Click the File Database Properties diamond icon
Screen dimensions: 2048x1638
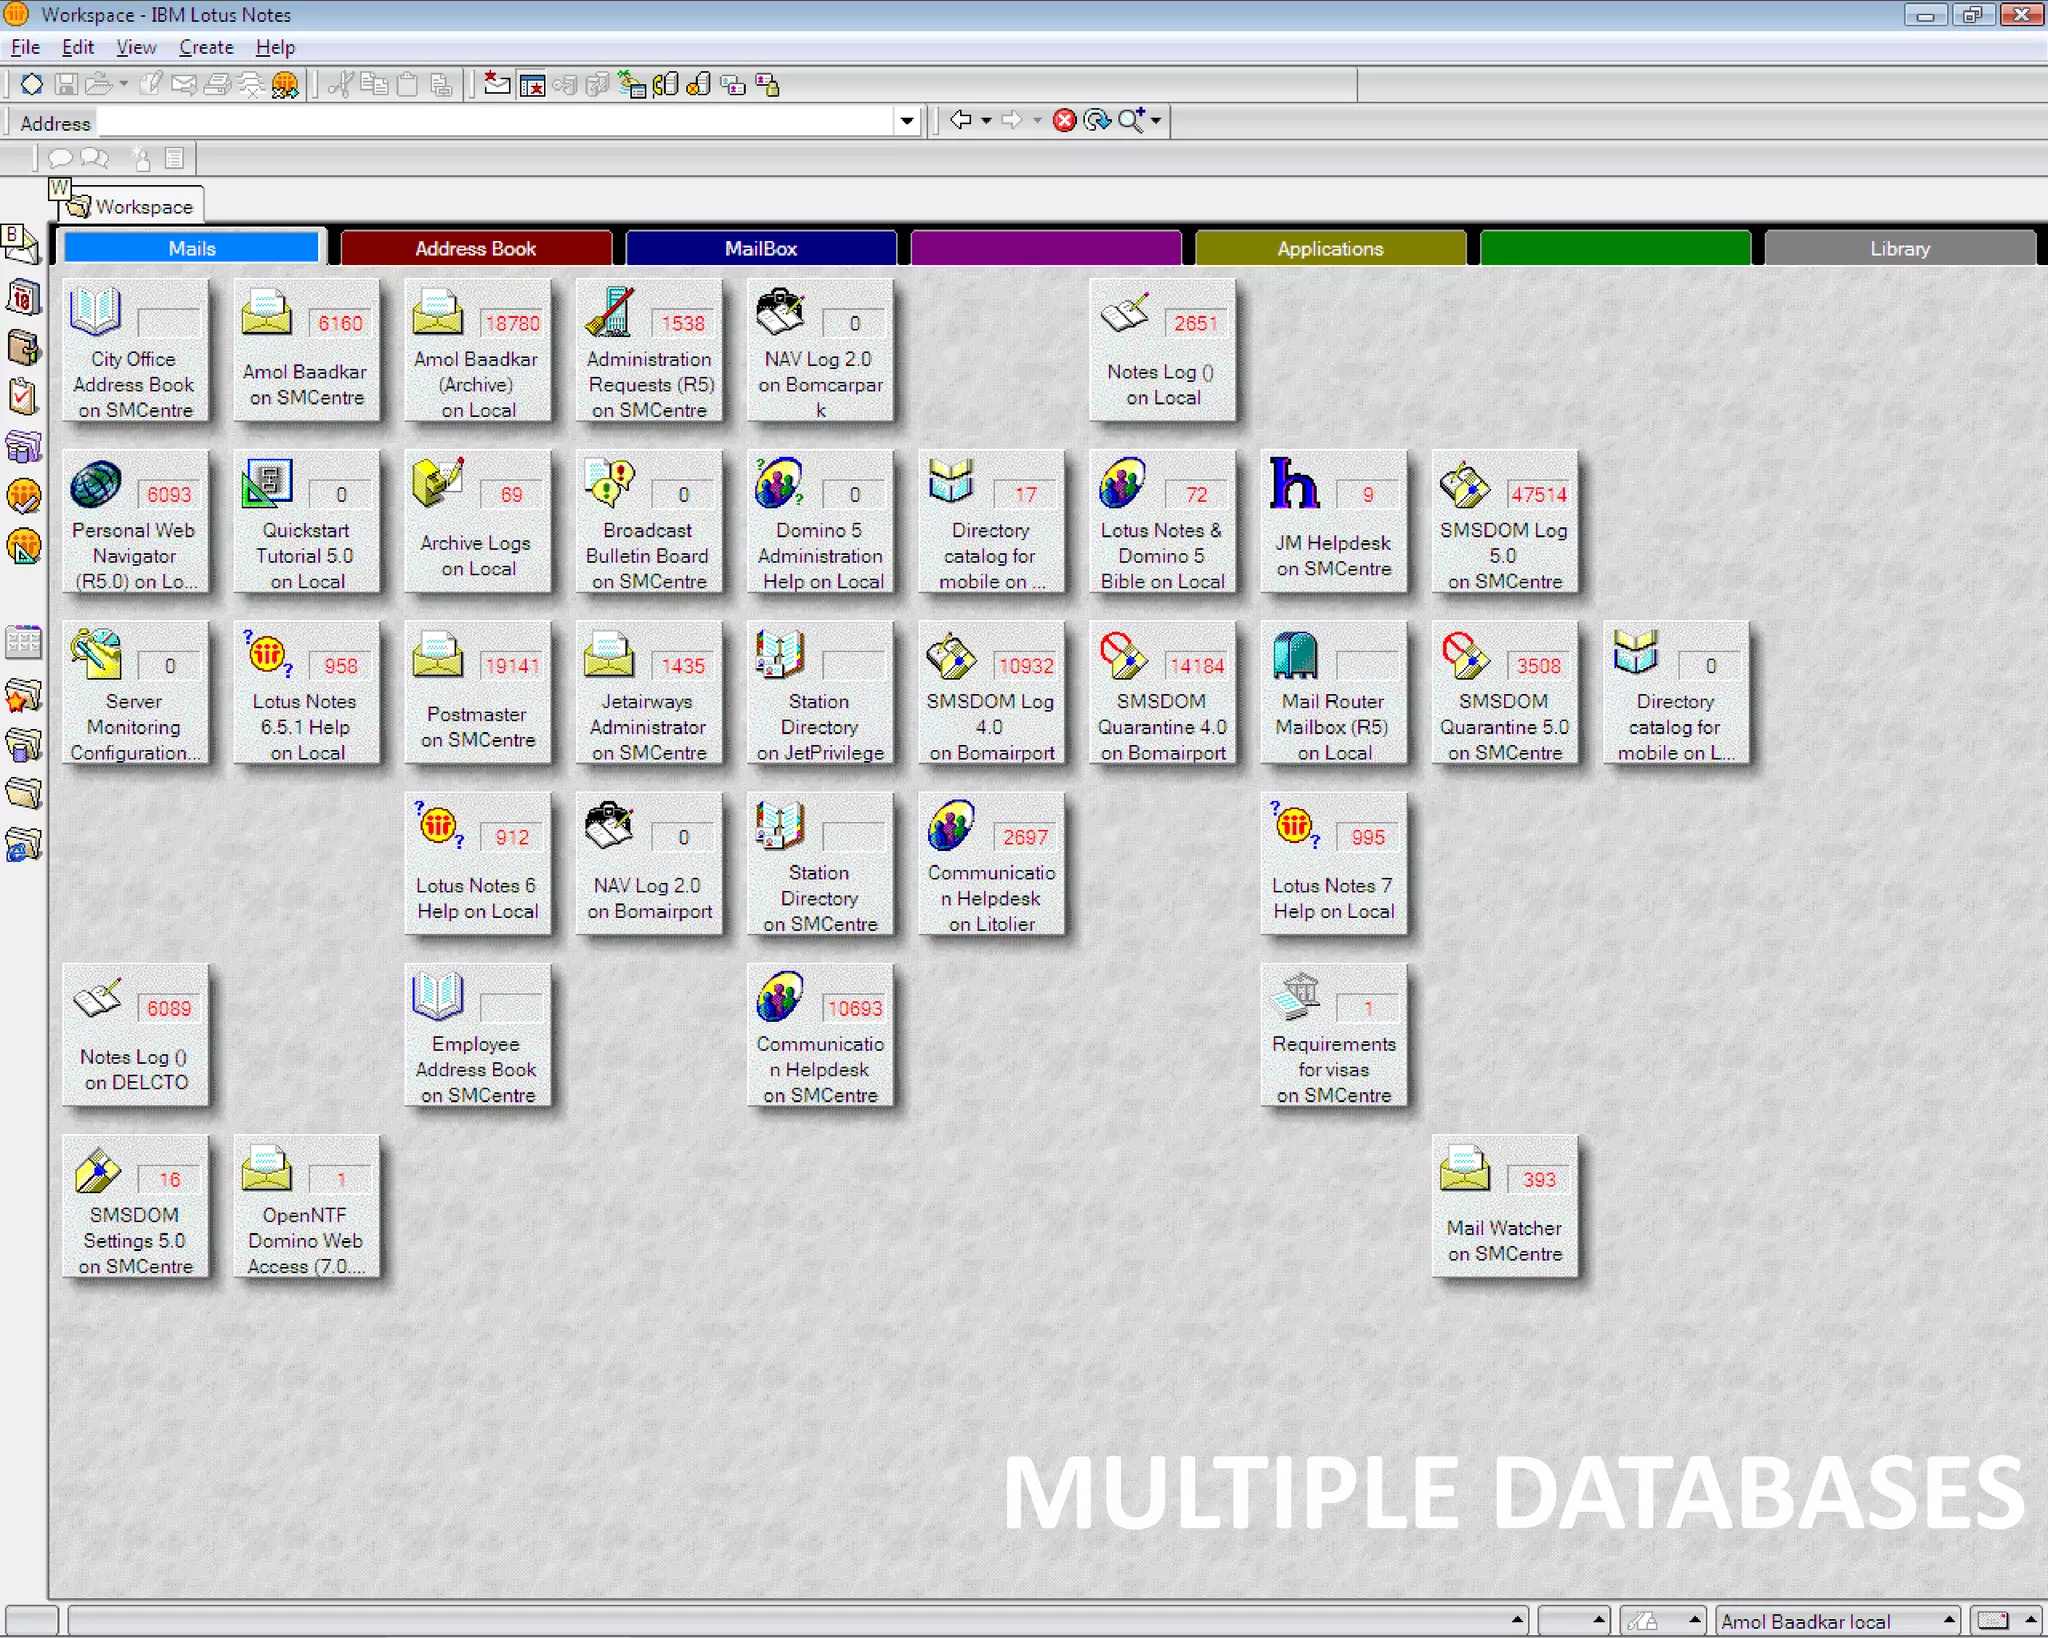coord(31,85)
